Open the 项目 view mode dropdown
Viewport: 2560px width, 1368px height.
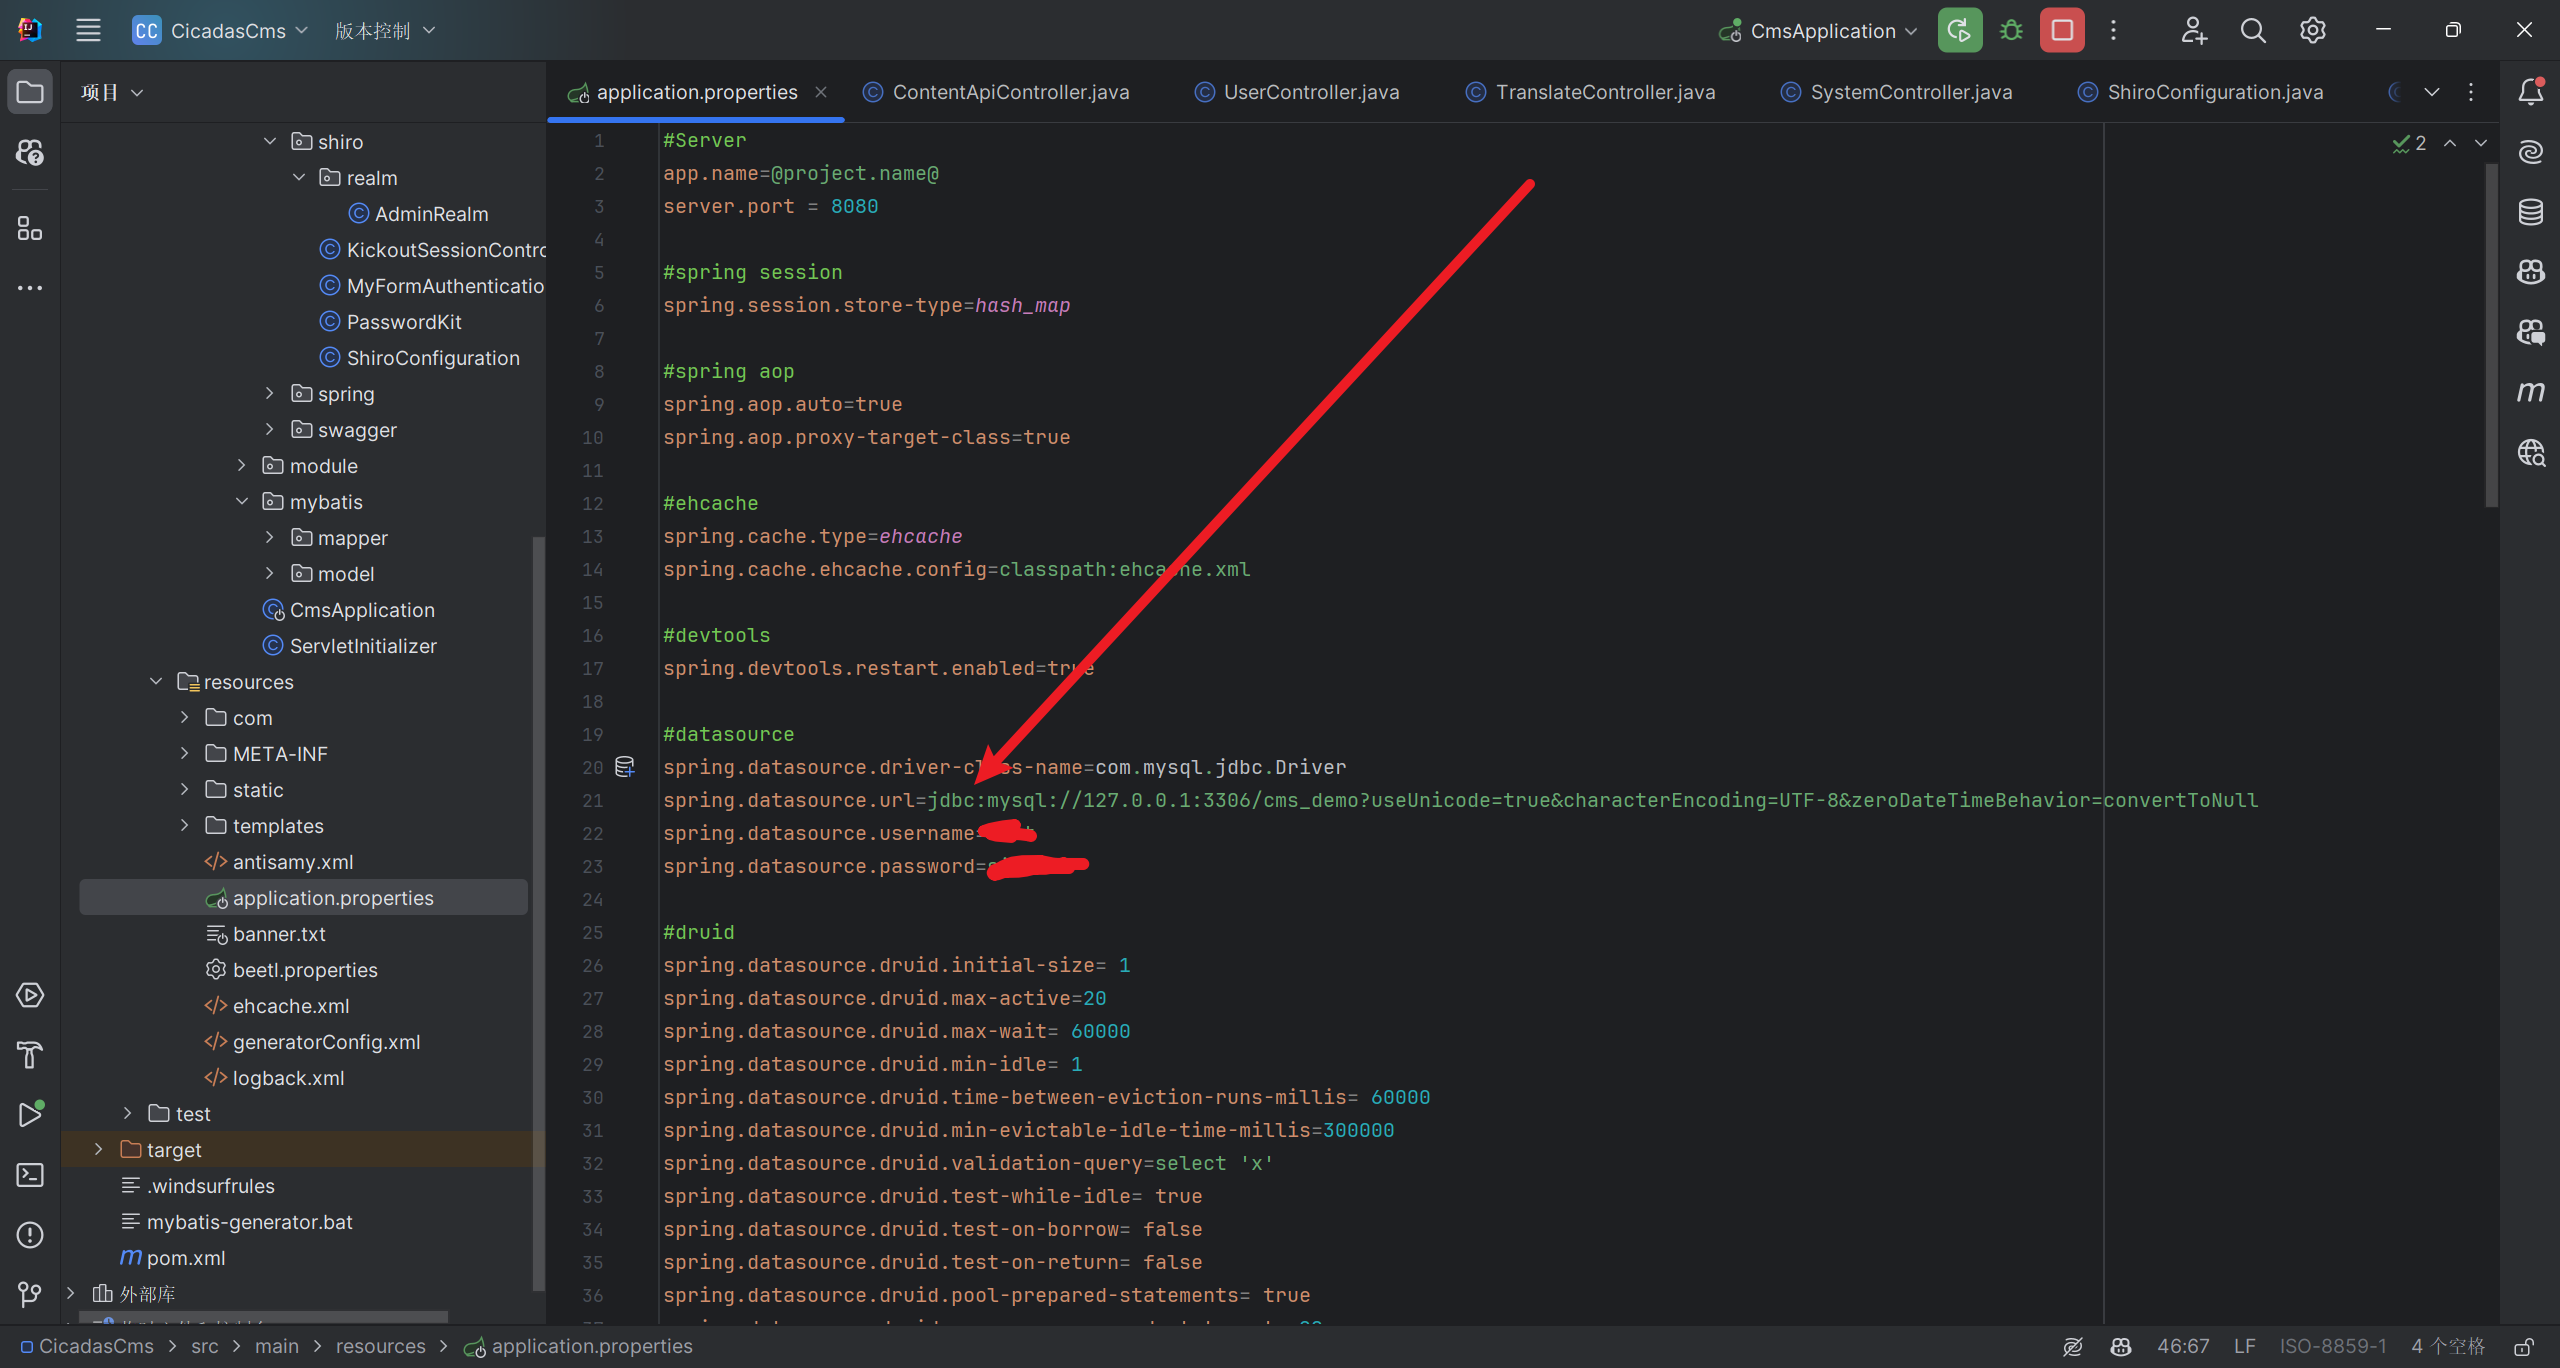(x=112, y=92)
